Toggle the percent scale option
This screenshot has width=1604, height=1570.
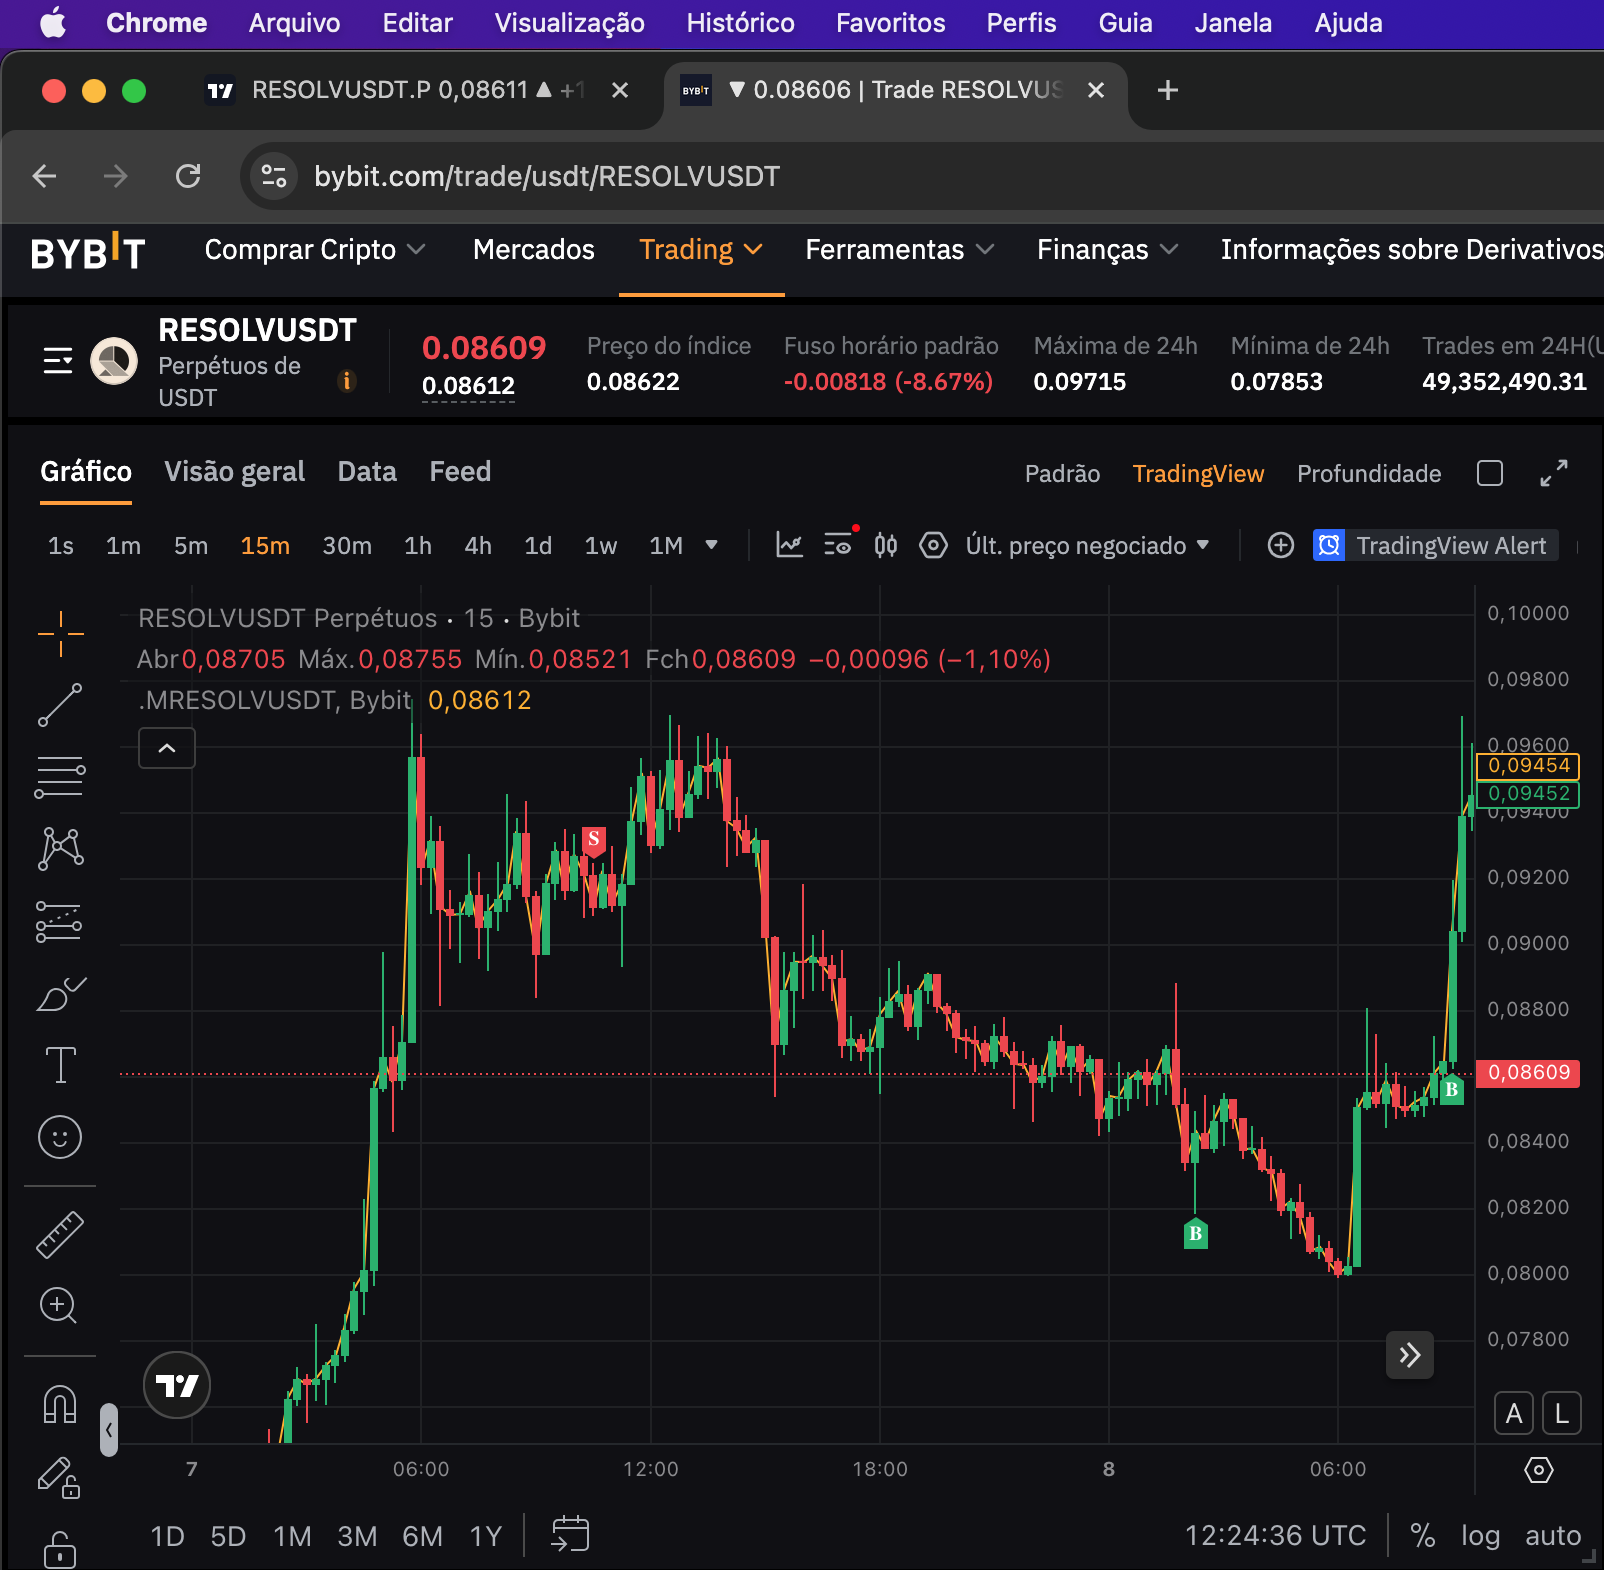[x=1422, y=1535]
